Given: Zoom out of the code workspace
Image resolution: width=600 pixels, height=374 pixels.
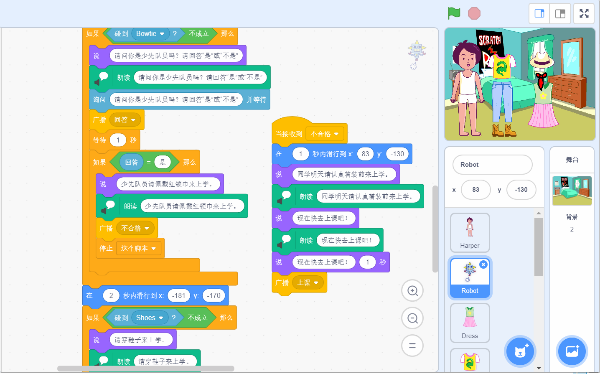Looking at the screenshot, I should pyautogui.click(x=412, y=318).
